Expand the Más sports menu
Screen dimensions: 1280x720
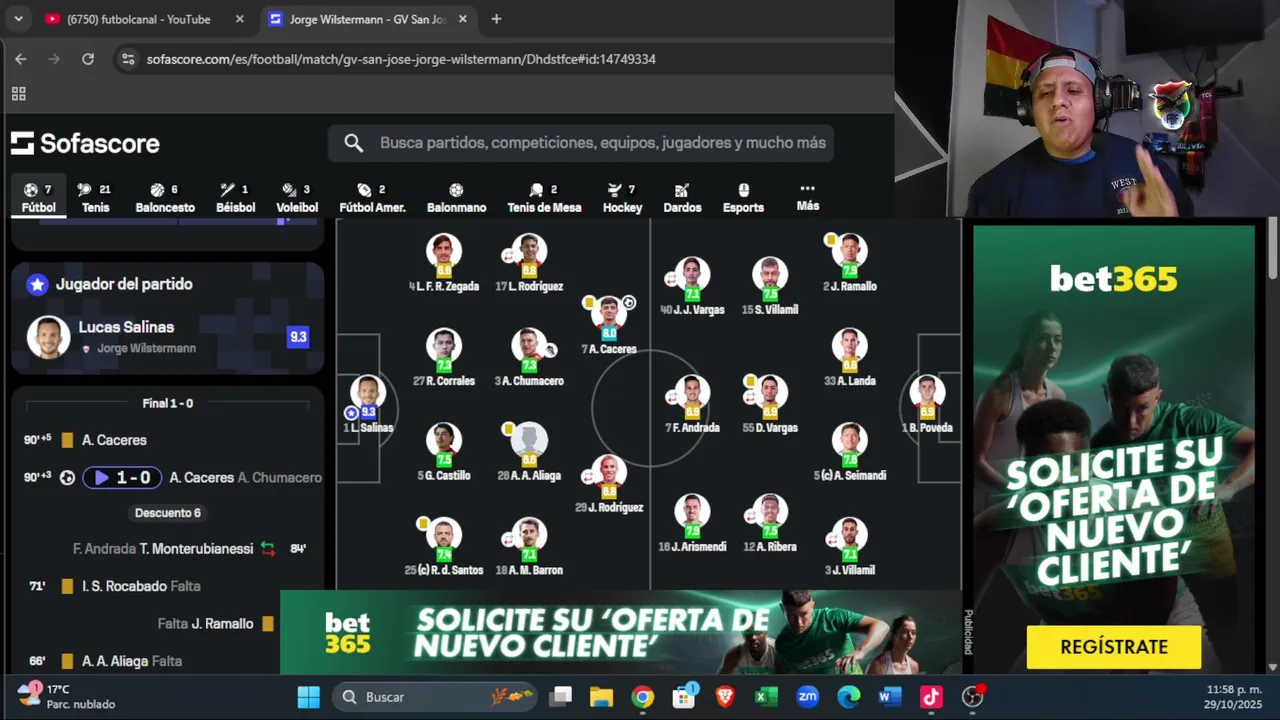pos(808,197)
